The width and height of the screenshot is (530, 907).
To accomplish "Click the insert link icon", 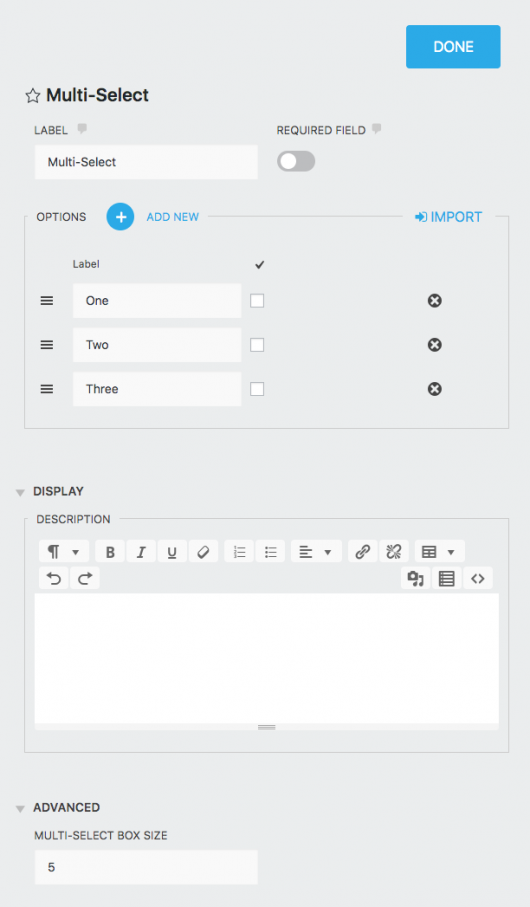I will [363, 552].
